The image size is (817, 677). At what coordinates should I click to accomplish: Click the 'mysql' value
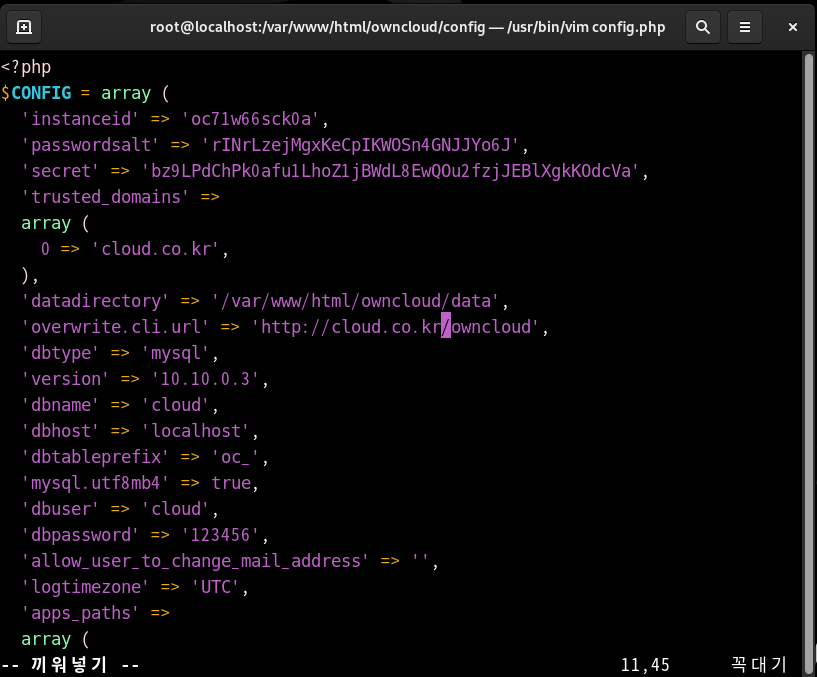pos(176,353)
